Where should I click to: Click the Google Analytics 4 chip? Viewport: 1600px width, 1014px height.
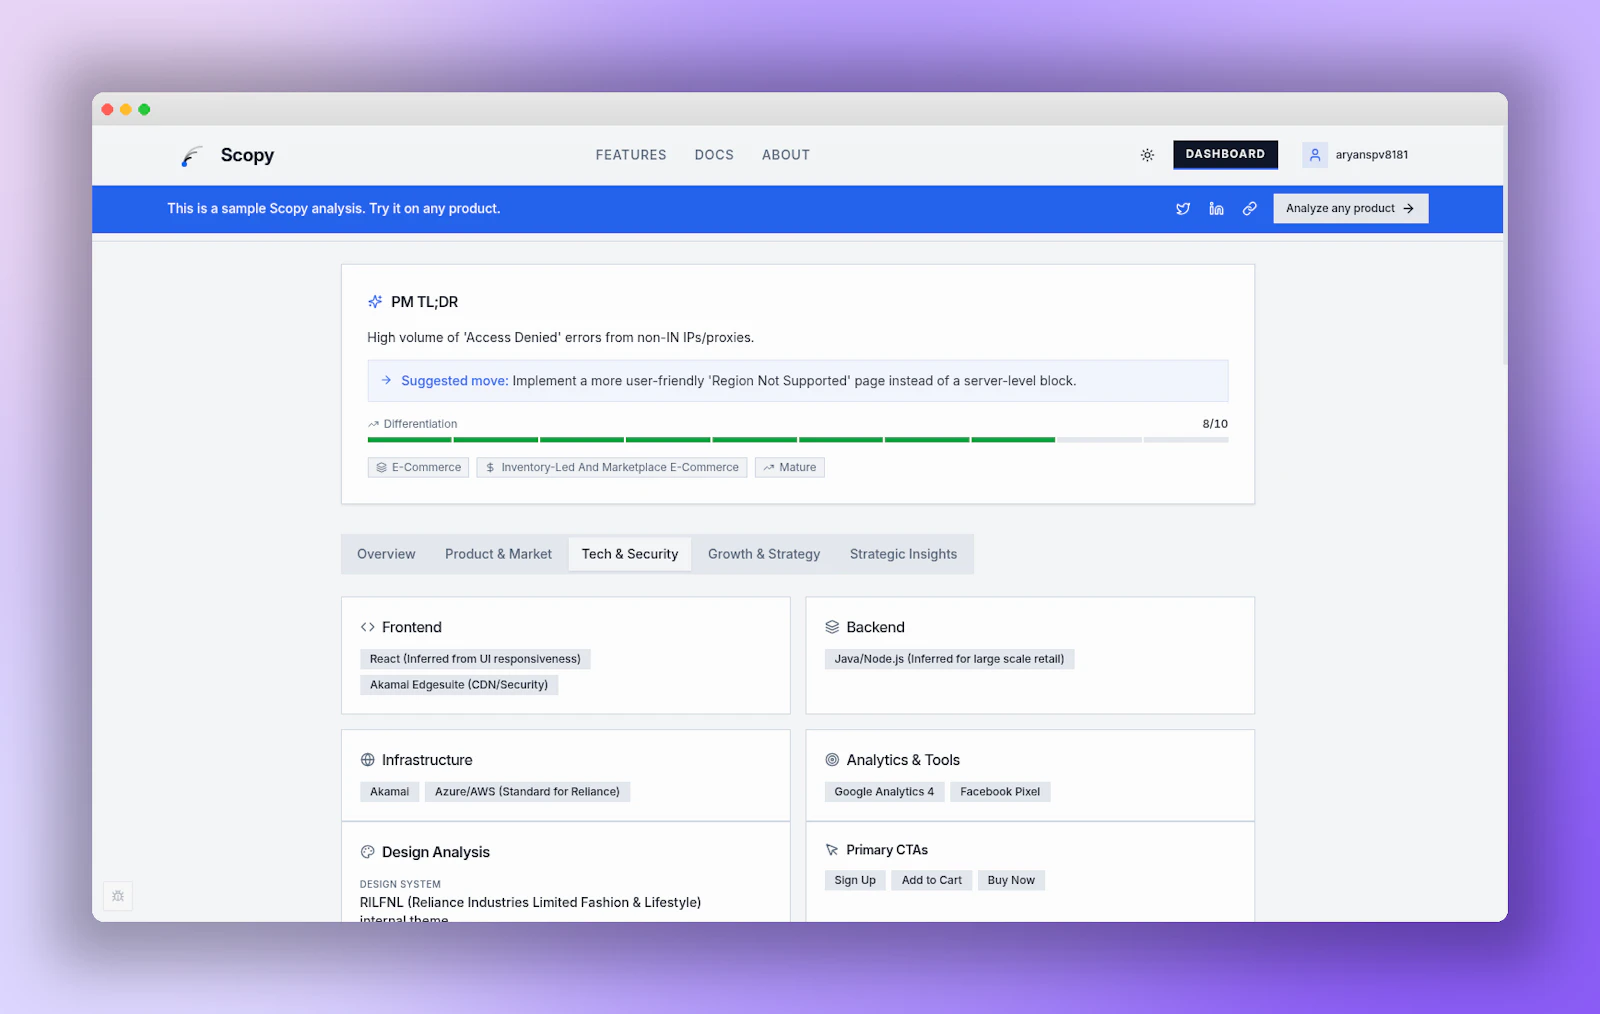[884, 792]
